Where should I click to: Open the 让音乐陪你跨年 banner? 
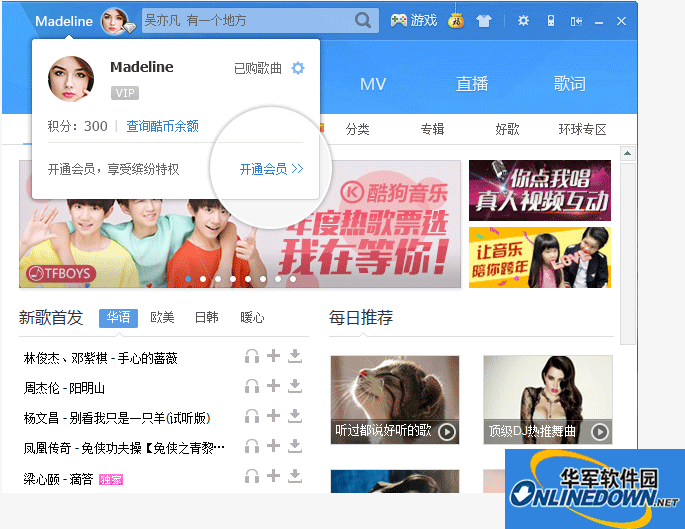[x=540, y=257]
